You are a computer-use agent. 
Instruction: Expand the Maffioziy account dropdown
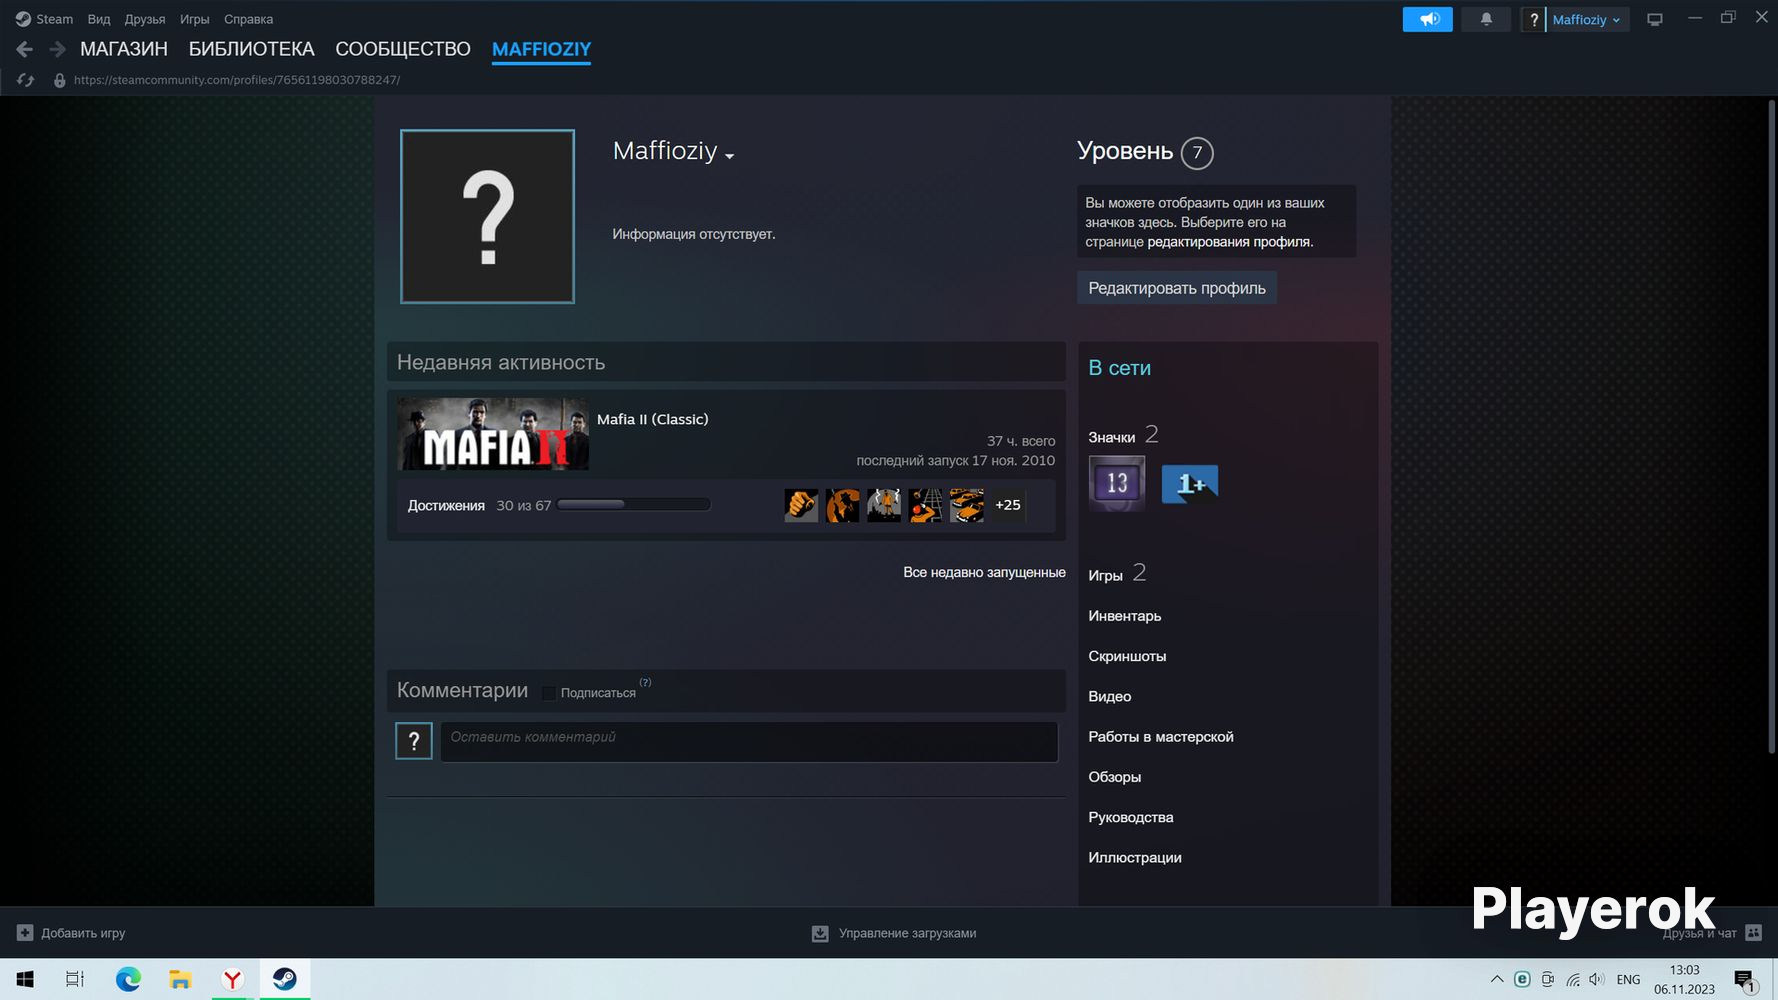pyautogui.click(x=1587, y=19)
